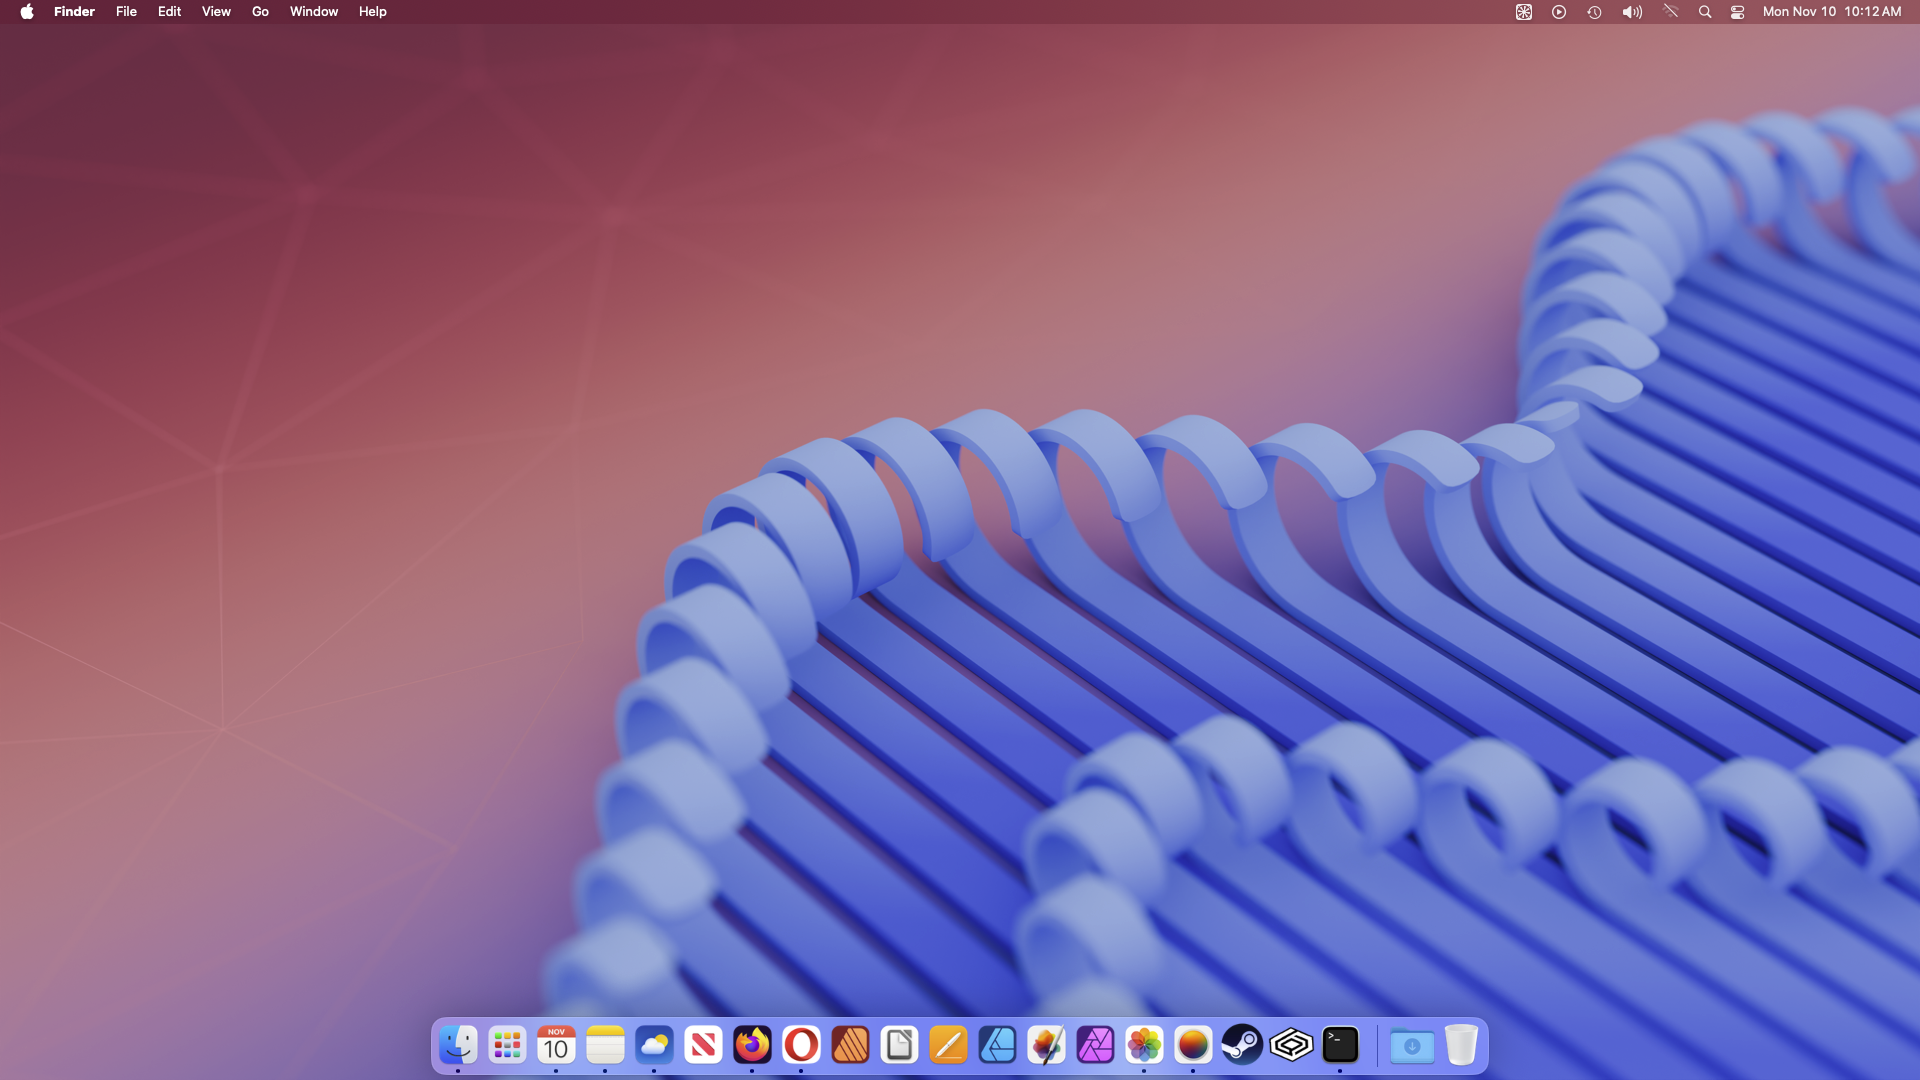Image resolution: width=1920 pixels, height=1080 pixels.
Task: Expand the Downloads stack in Dock
Action: [x=1411, y=1046]
